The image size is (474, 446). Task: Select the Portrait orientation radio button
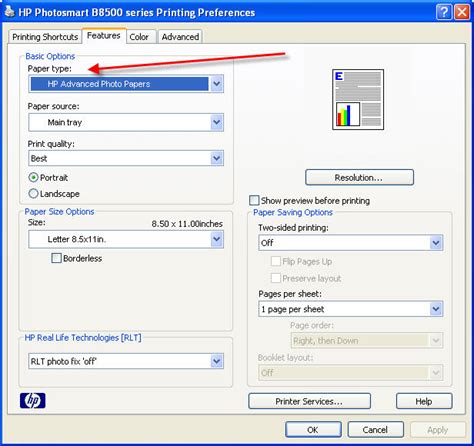click(33, 178)
